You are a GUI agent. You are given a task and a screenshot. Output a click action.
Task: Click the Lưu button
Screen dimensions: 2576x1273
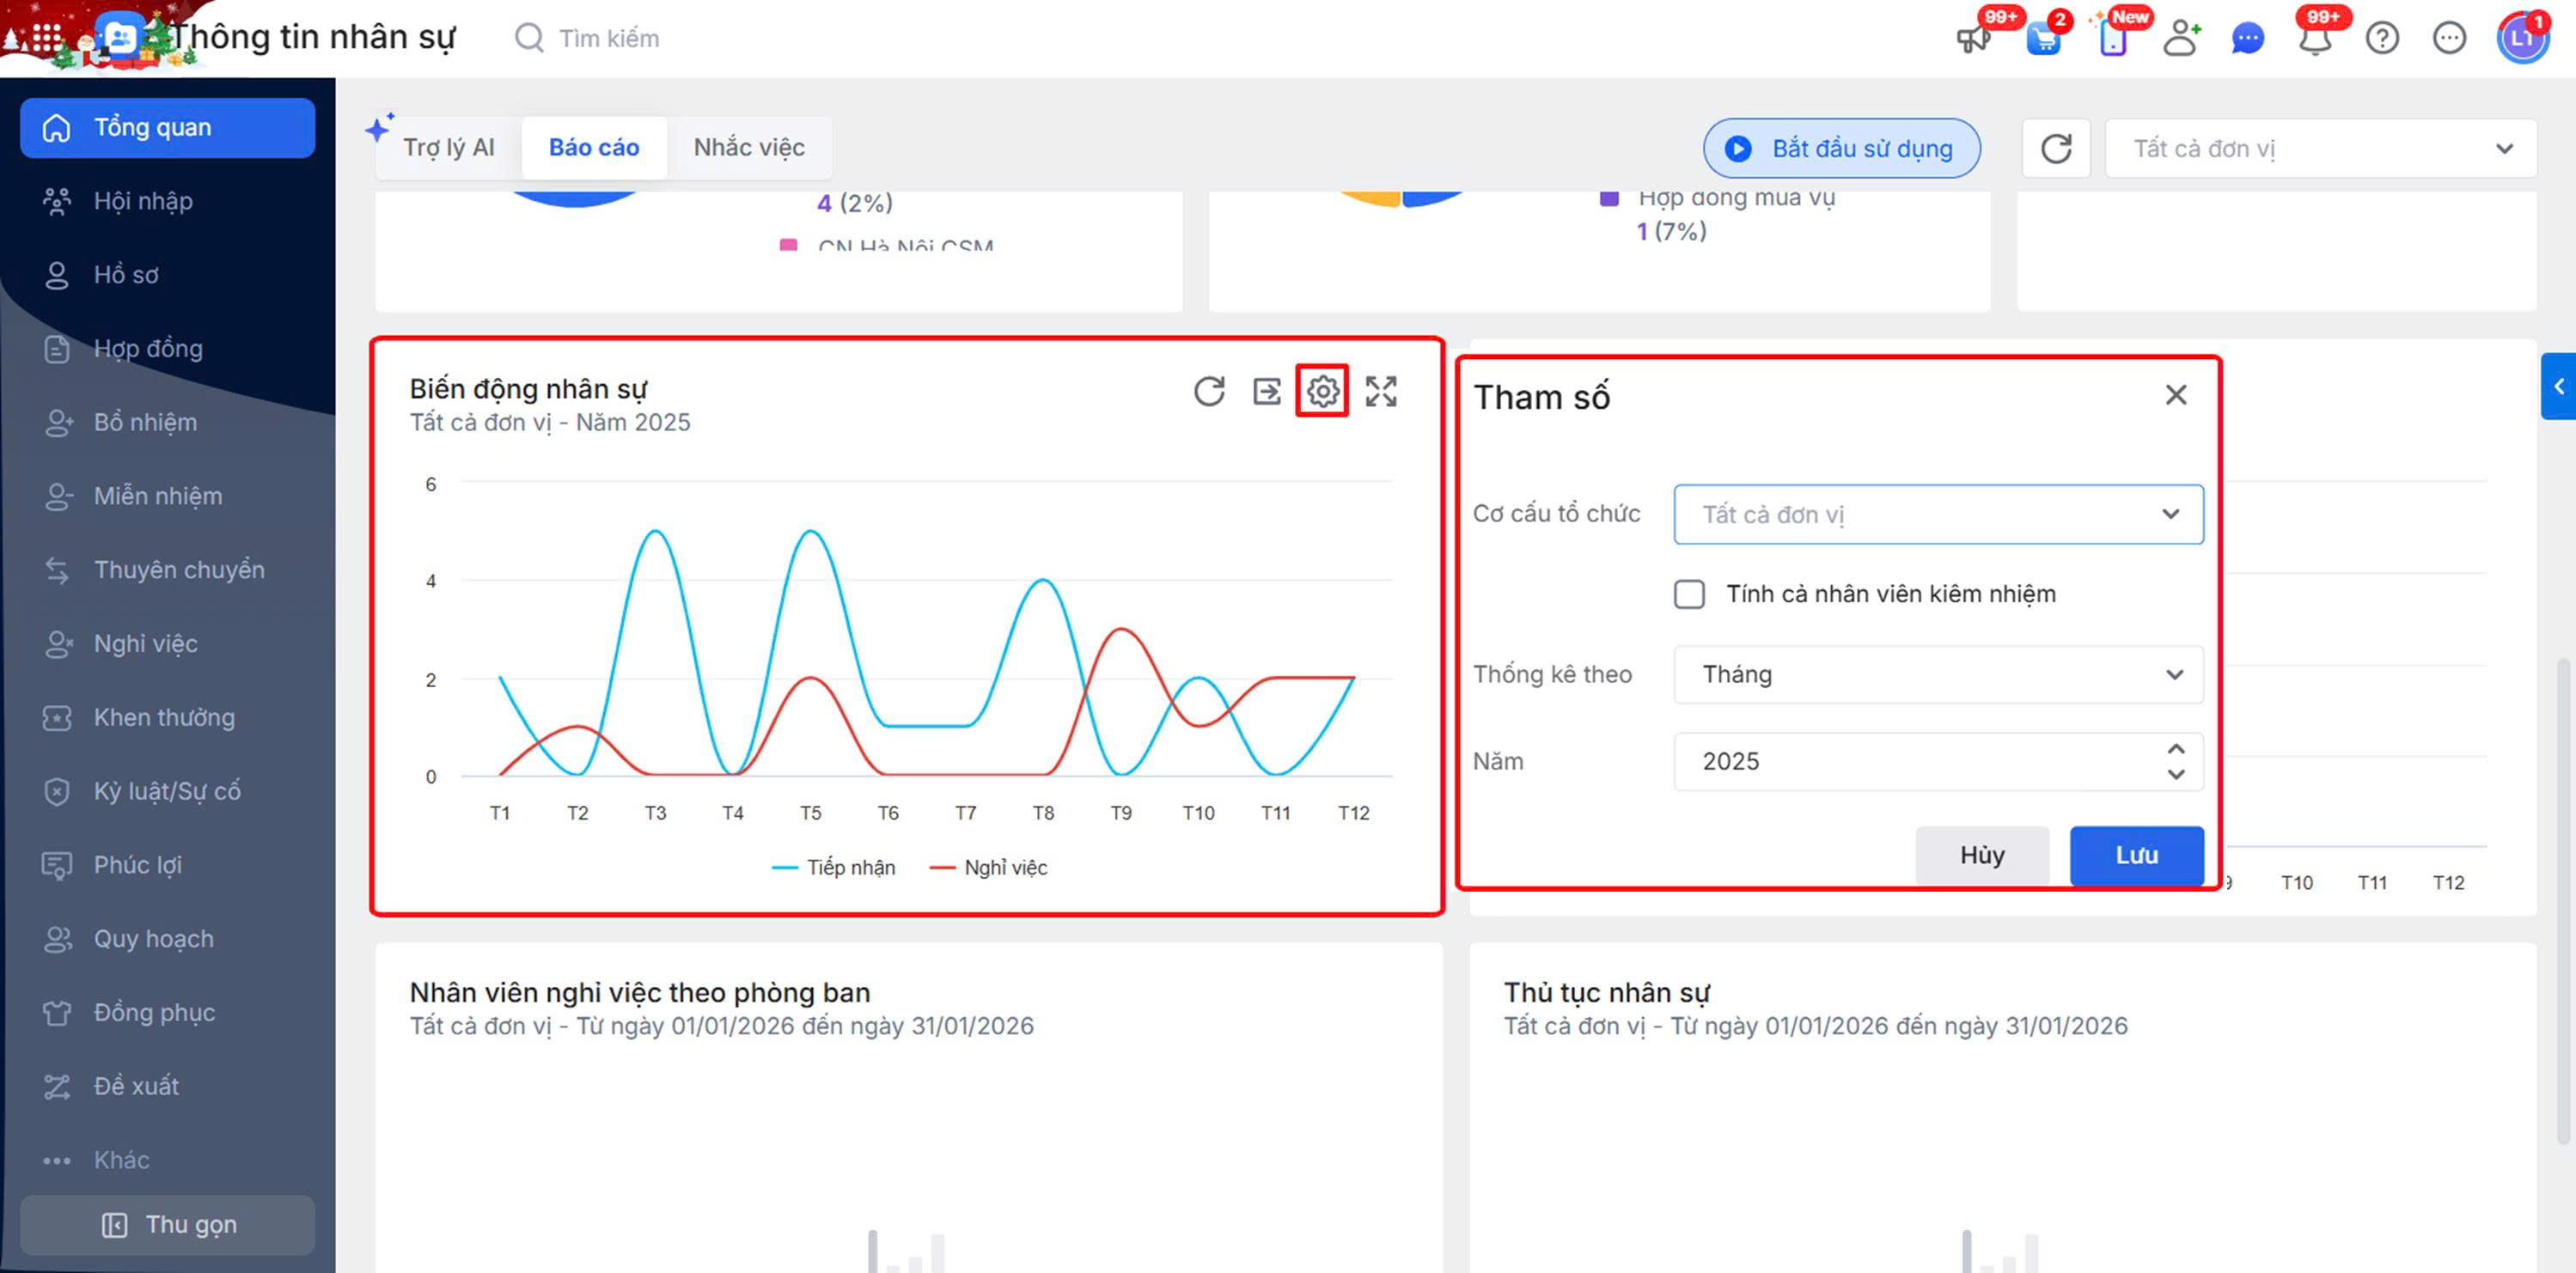tap(2135, 855)
